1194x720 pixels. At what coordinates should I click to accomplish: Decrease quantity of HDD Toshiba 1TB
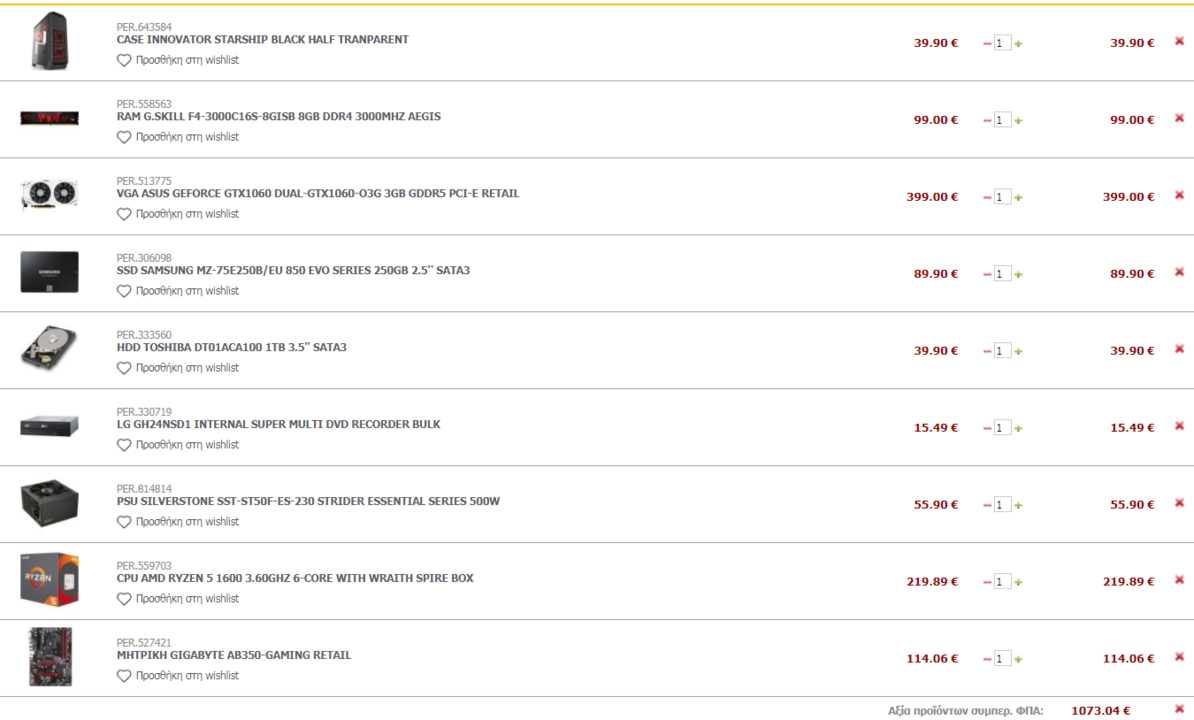(987, 351)
